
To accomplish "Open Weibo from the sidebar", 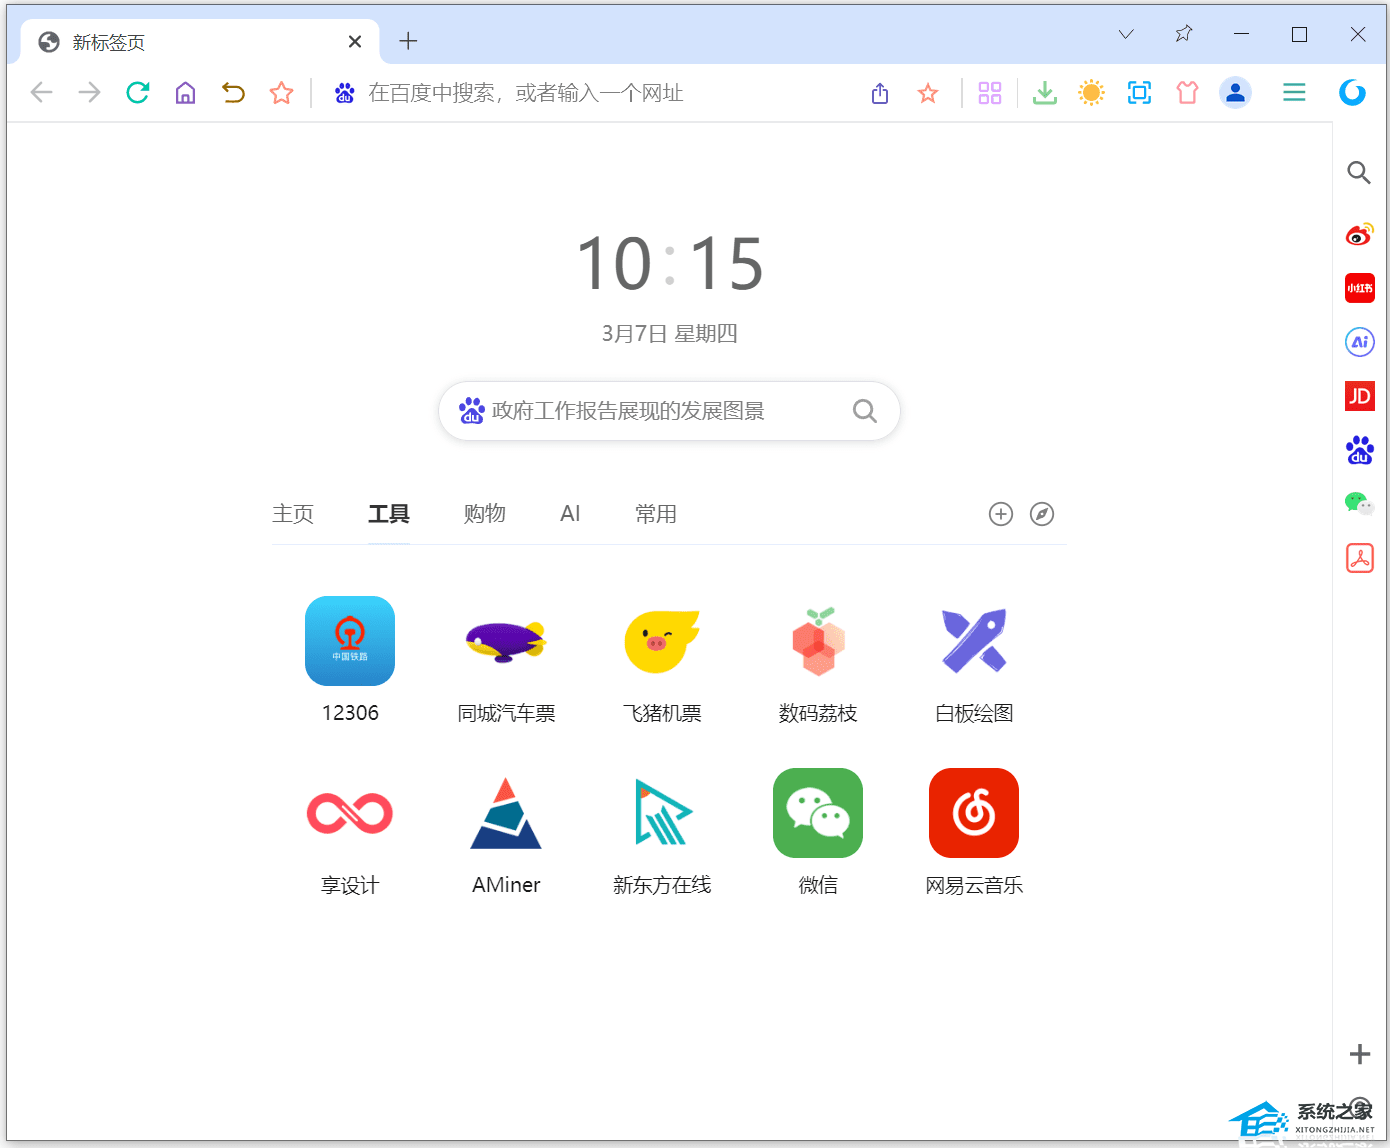I will click(1359, 235).
